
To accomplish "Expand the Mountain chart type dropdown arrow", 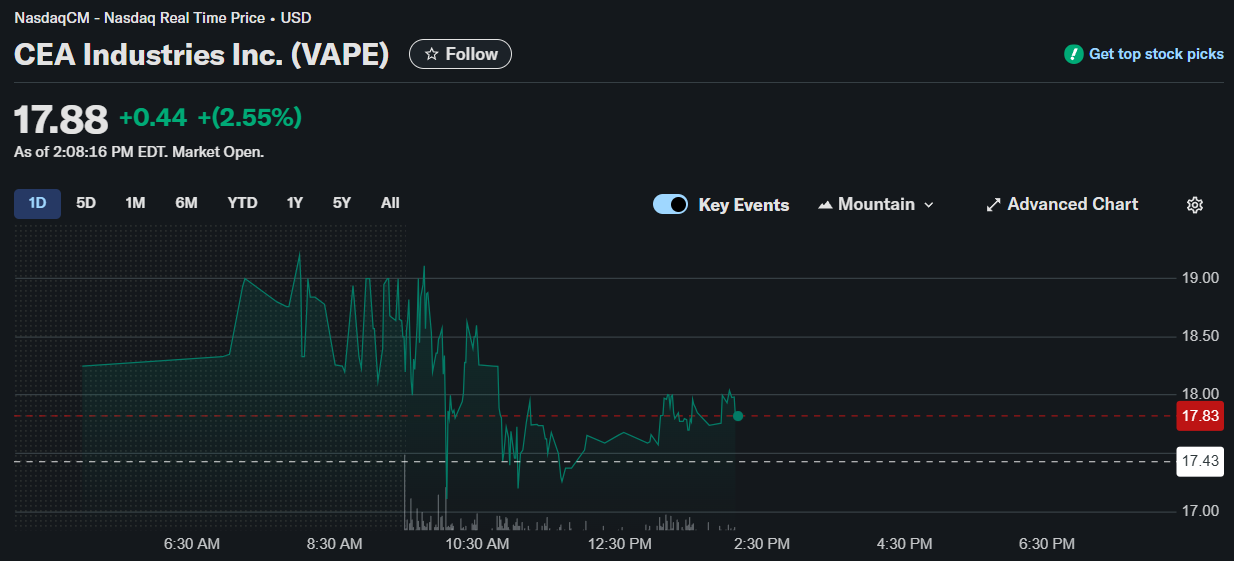I will tap(929, 204).
